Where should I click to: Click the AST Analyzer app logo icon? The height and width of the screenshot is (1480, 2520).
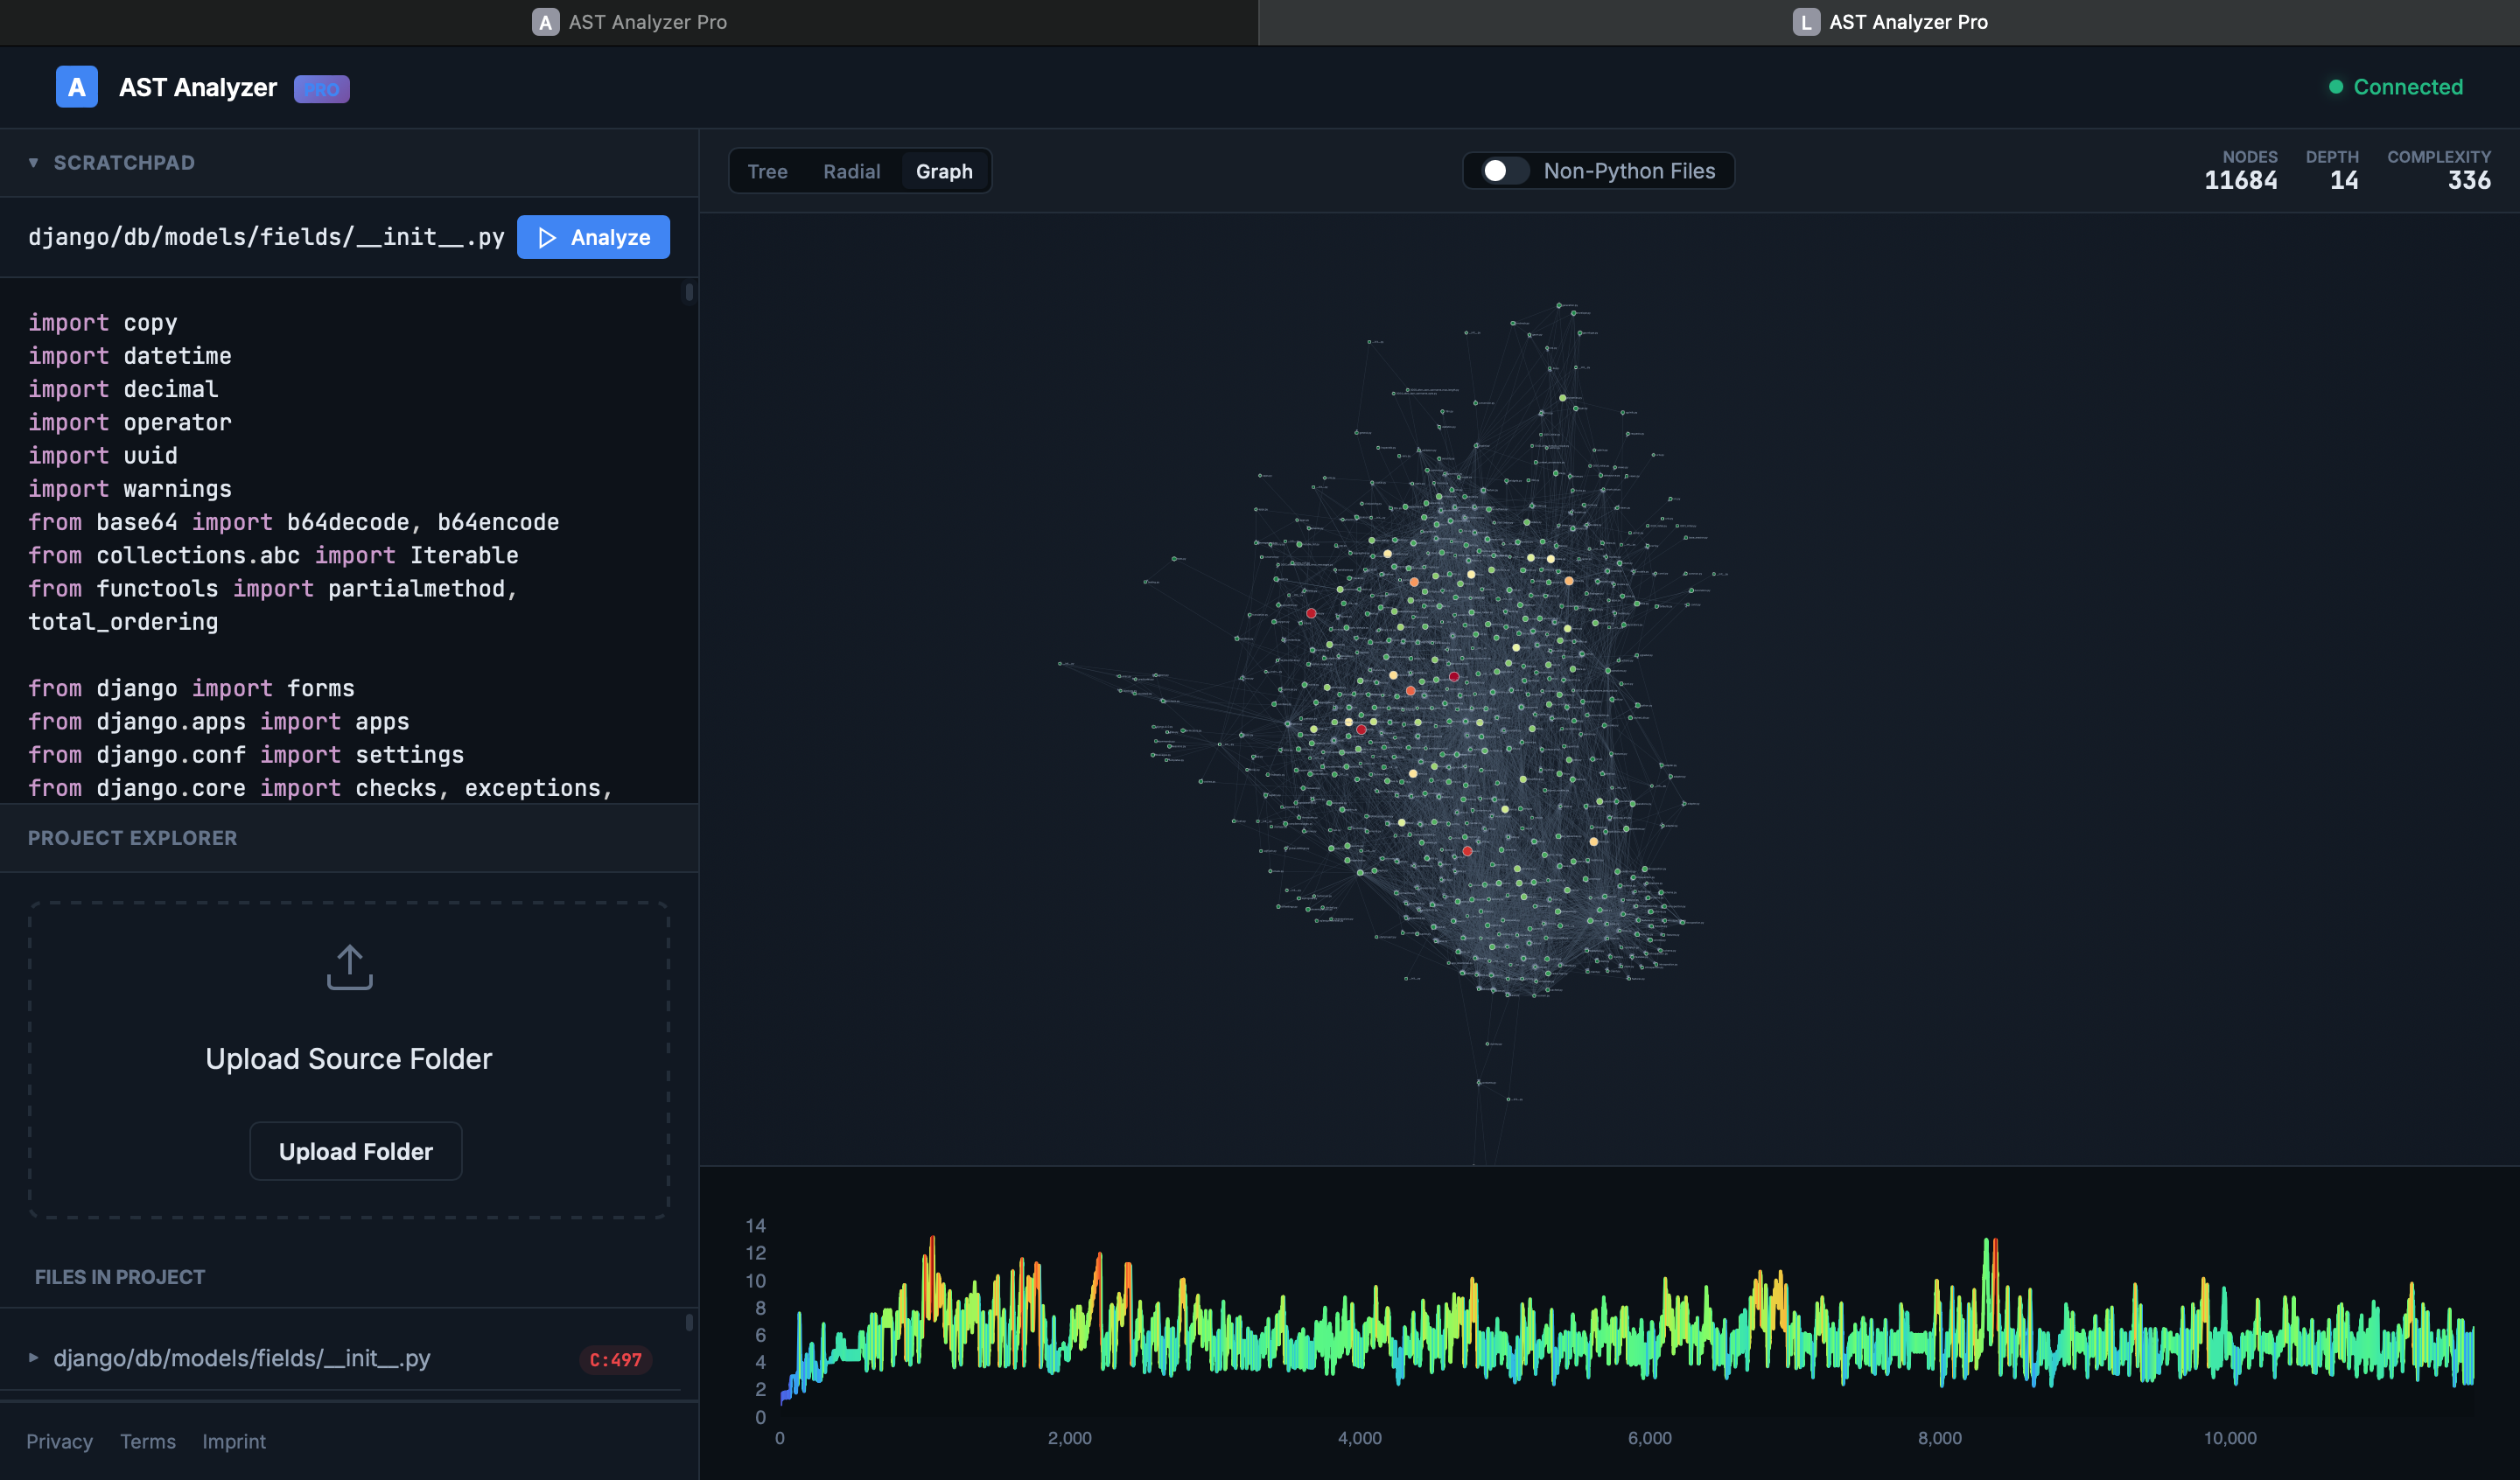pos(76,87)
